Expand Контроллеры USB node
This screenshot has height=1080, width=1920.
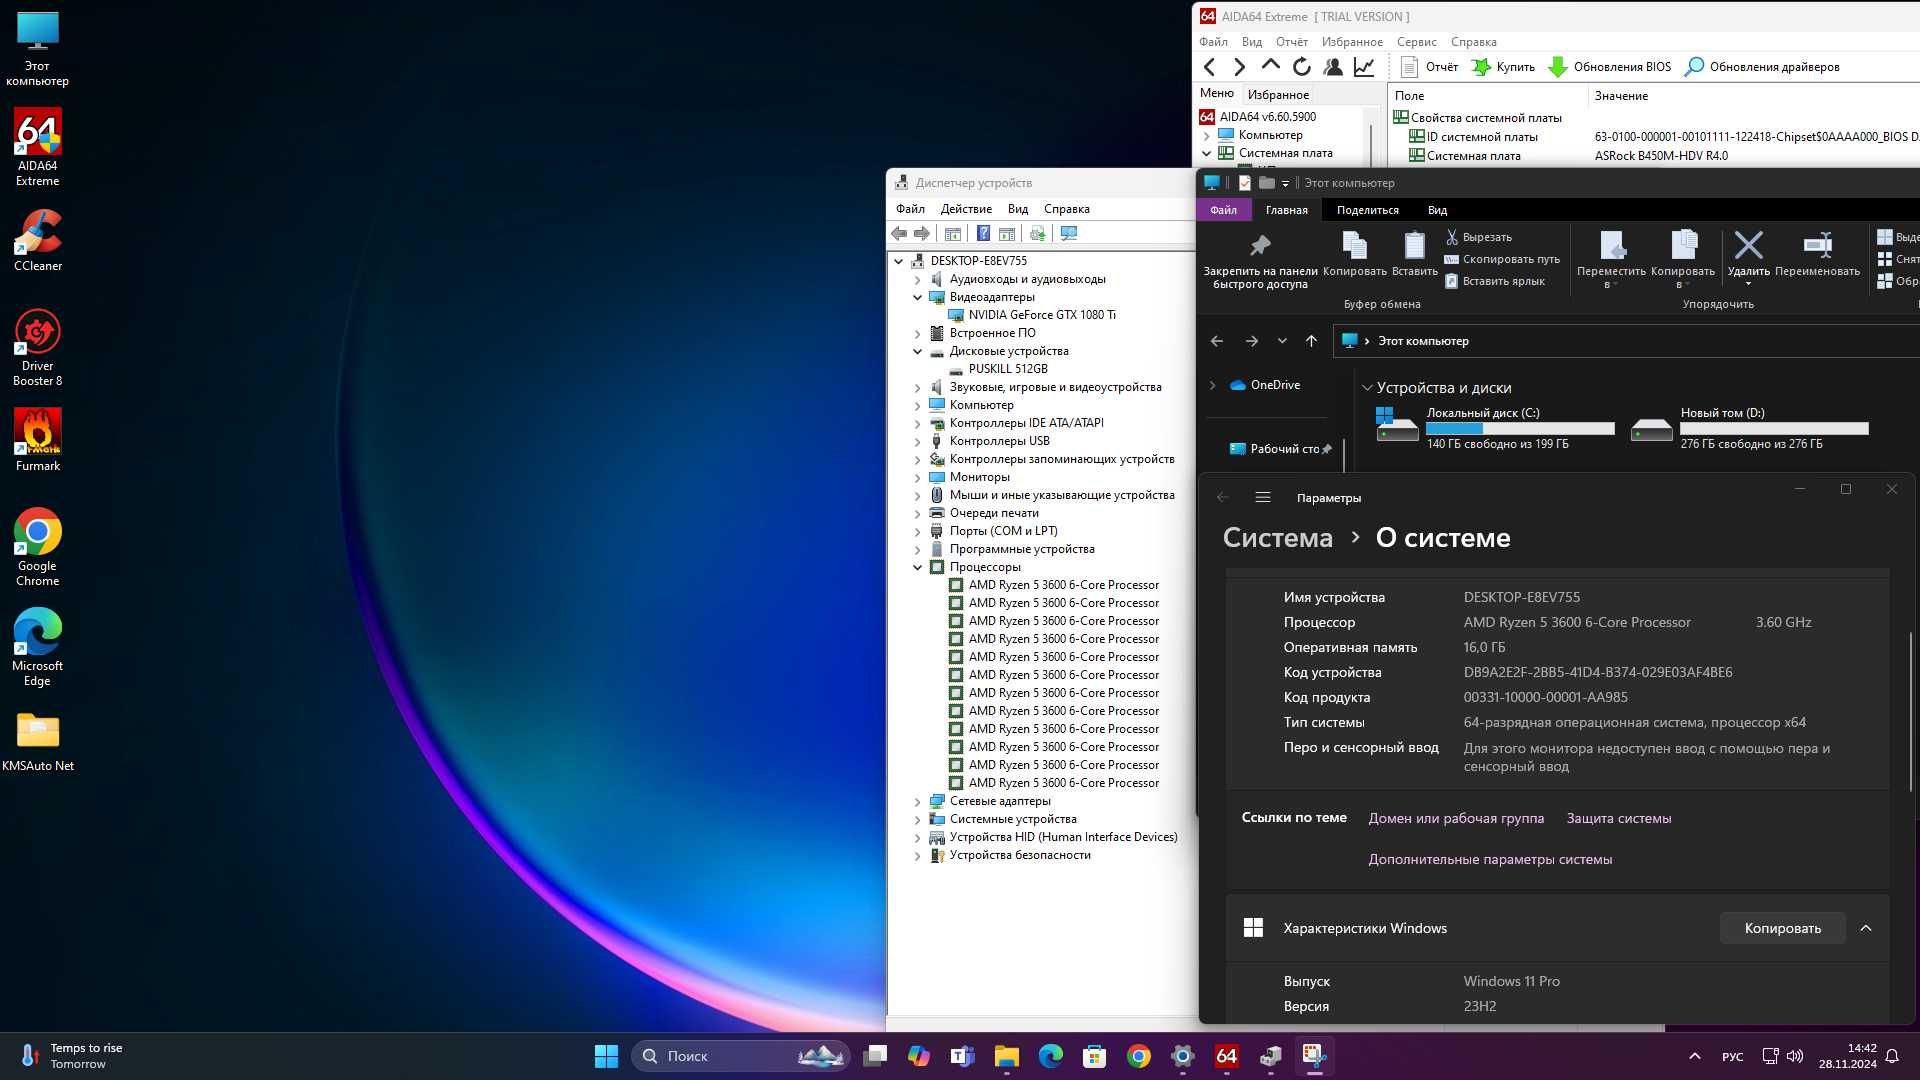[x=917, y=441]
